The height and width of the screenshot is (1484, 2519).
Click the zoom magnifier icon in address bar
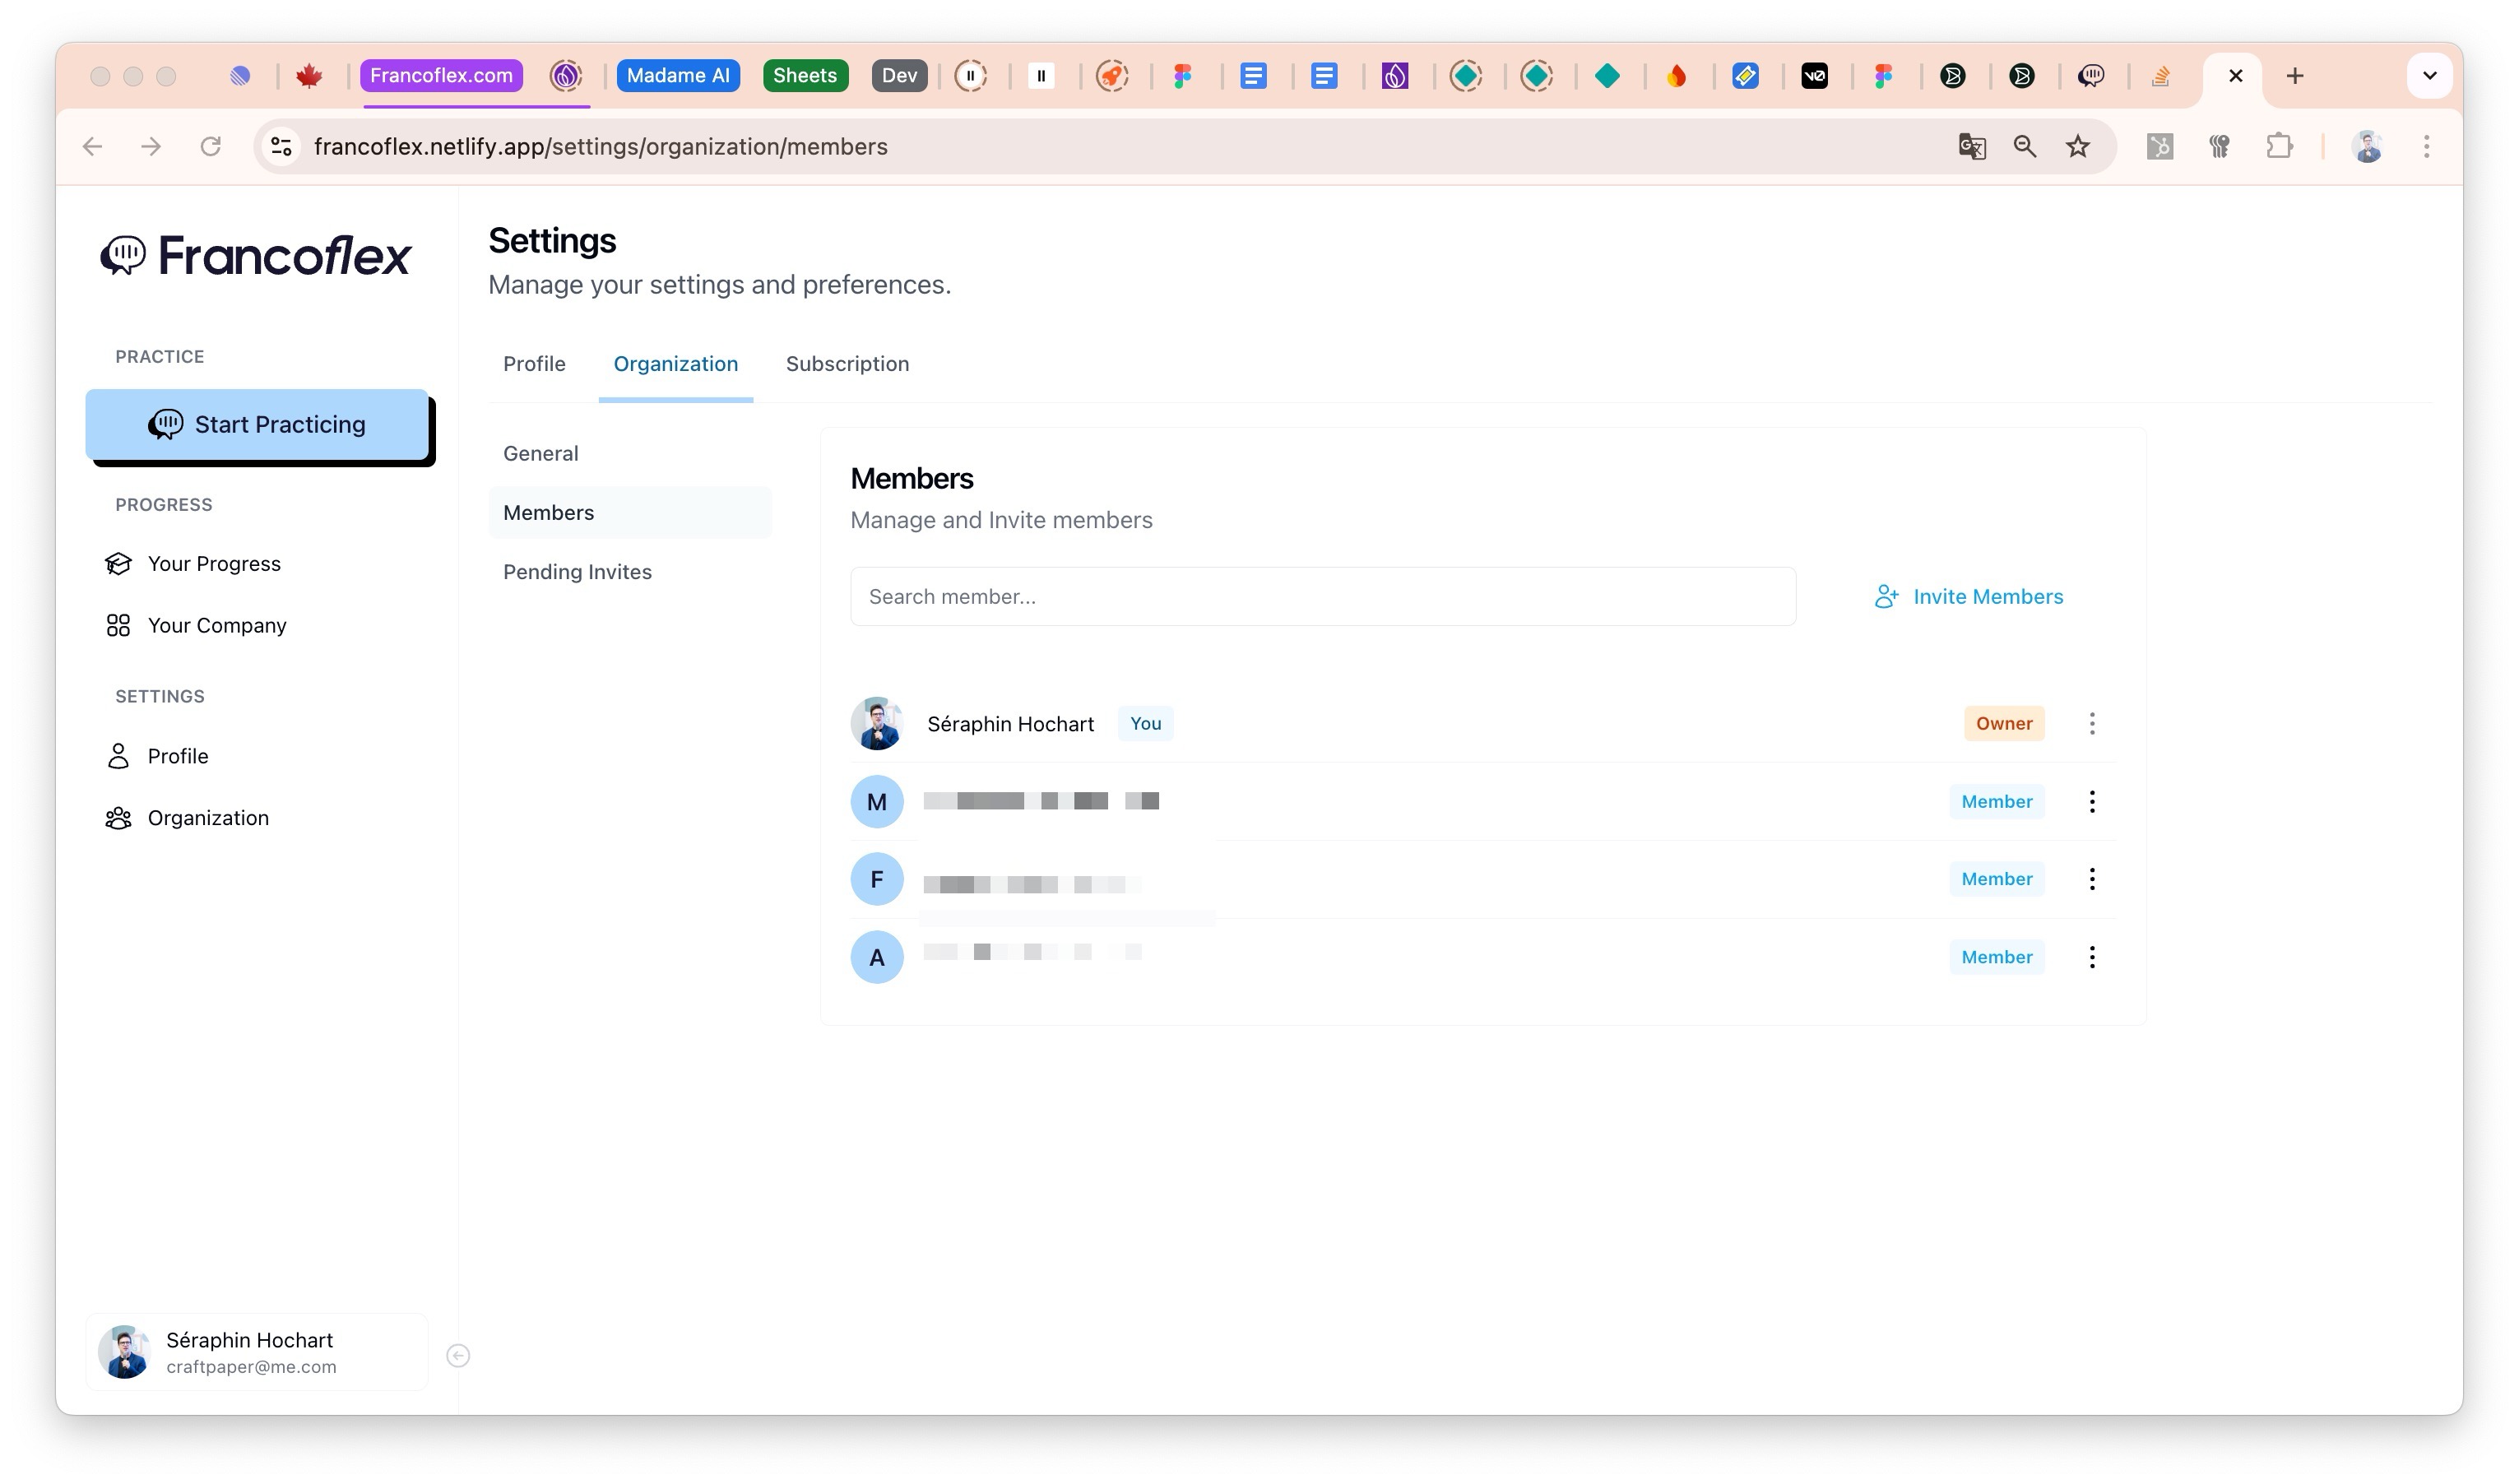[x=2024, y=147]
